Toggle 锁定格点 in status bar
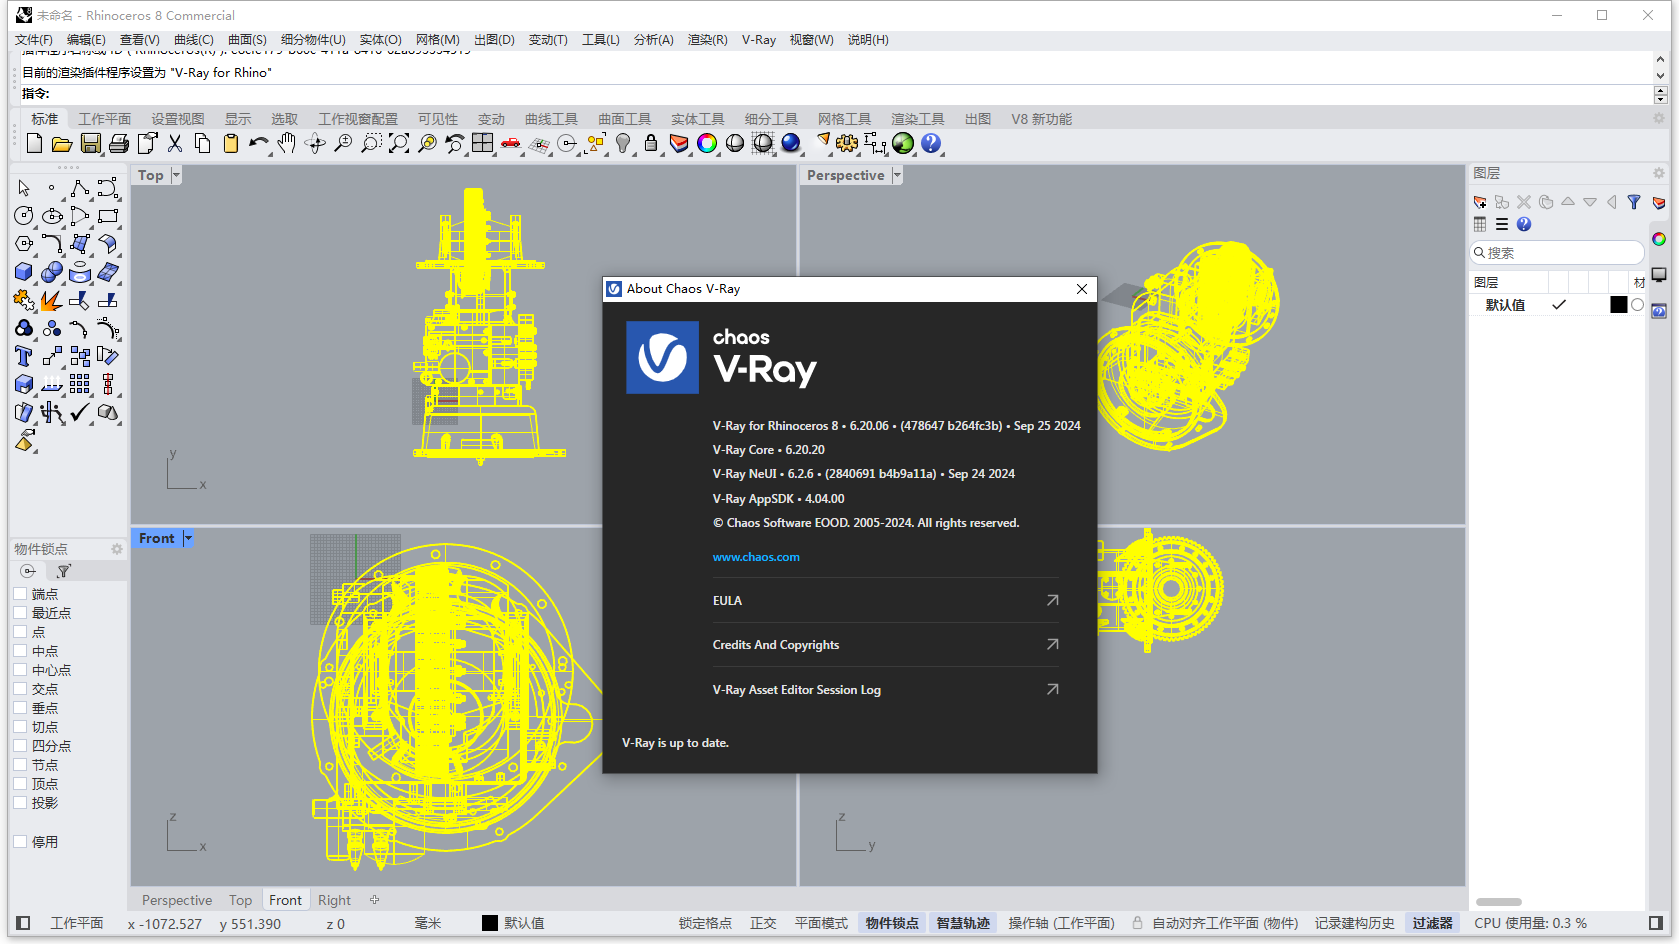This screenshot has width=1679, height=944. click(705, 923)
